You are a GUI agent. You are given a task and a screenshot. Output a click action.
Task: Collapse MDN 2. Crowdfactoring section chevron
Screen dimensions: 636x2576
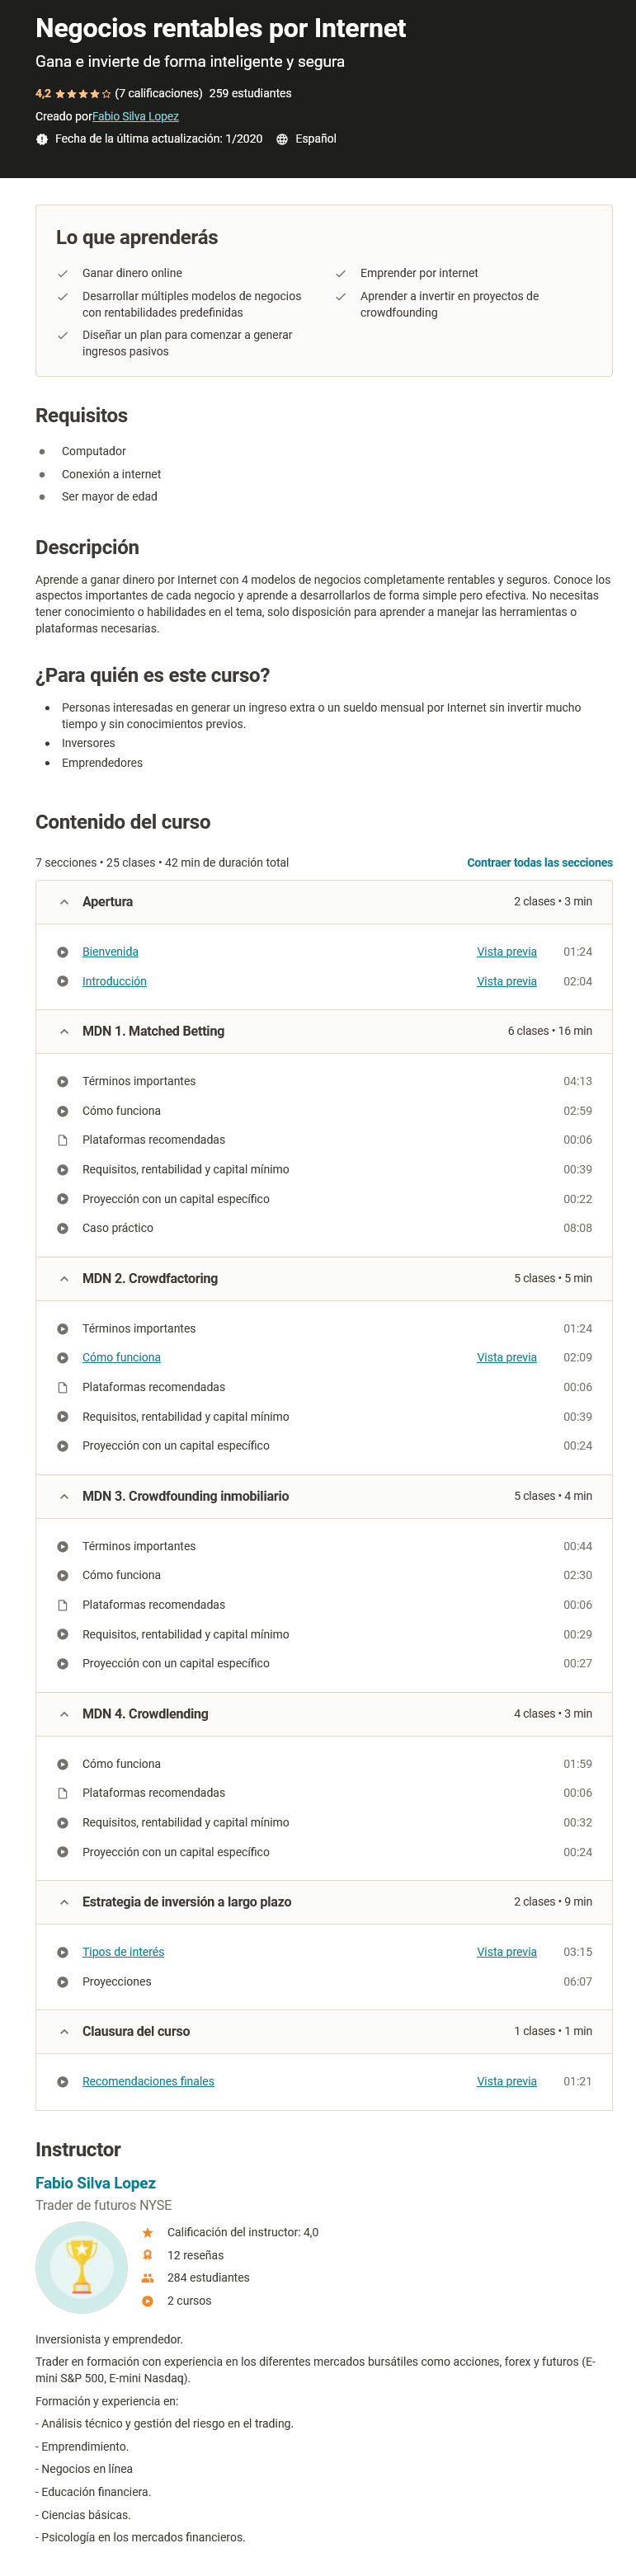(64, 1278)
